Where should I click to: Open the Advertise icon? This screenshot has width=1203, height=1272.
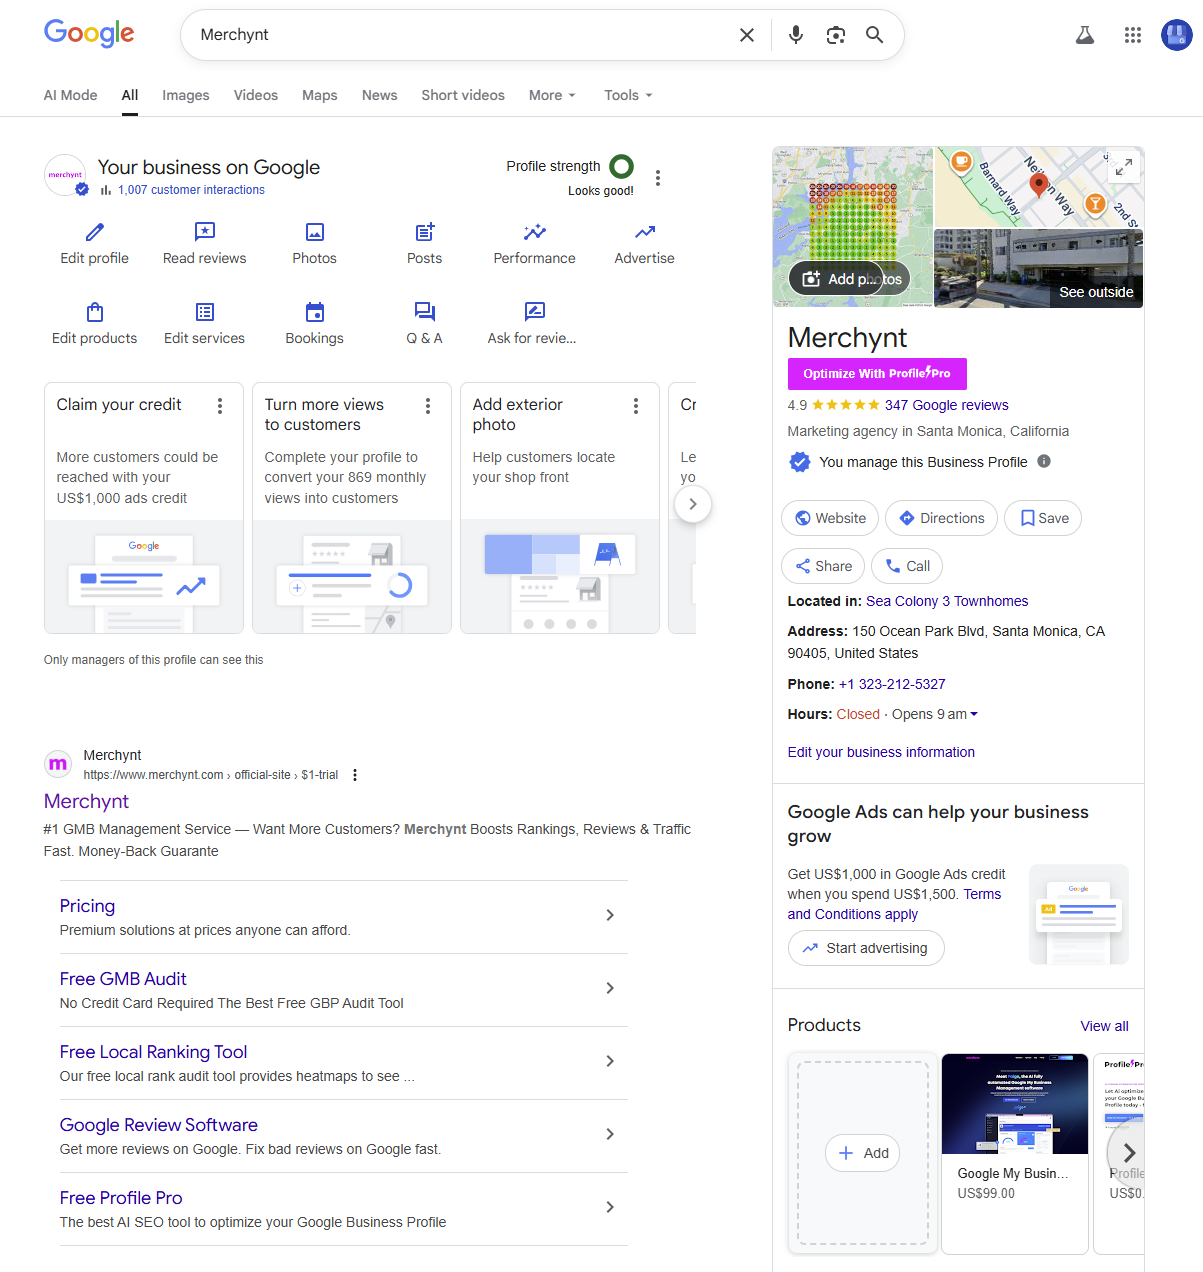pyautogui.click(x=645, y=233)
